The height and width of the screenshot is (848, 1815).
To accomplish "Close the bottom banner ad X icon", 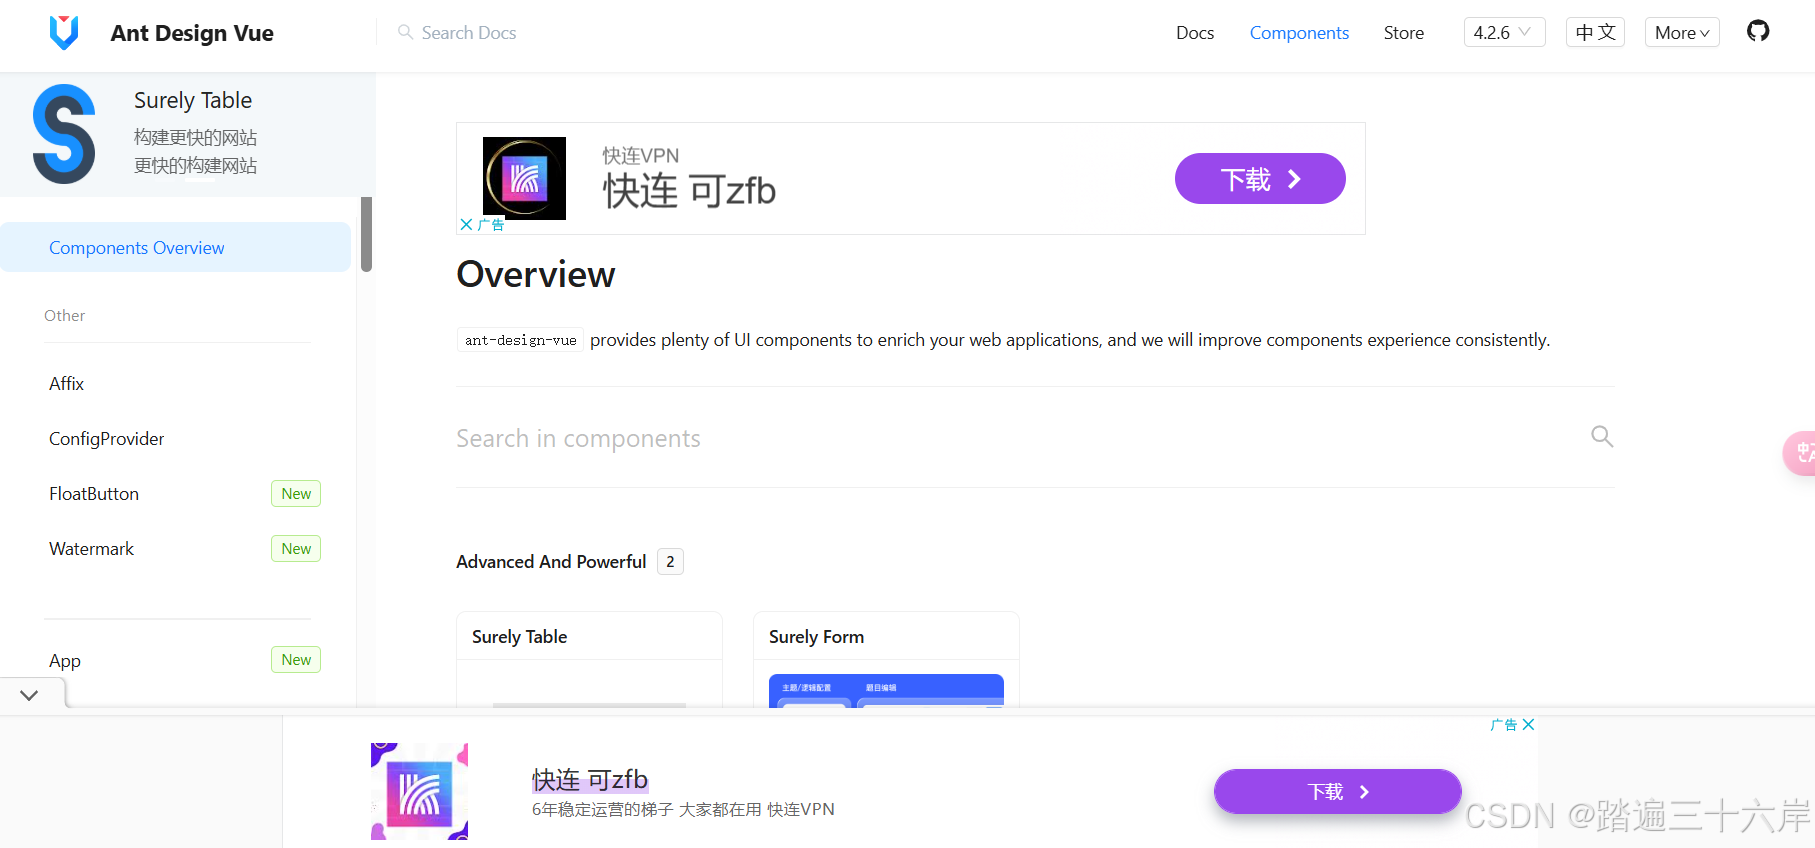I will (x=1528, y=724).
